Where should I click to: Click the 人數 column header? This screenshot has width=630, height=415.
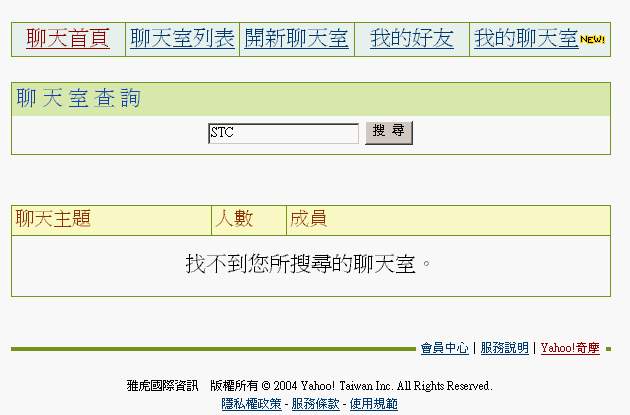(235, 219)
